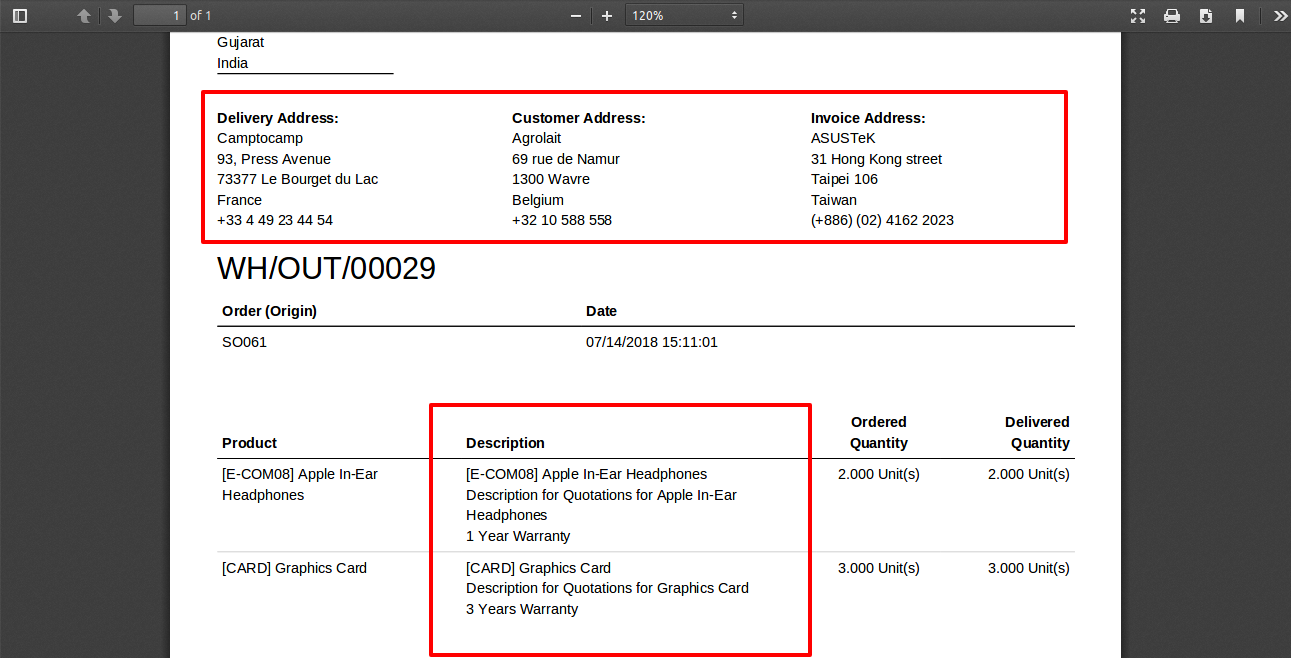1291x658 pixels.
Task: Select the Camptocamp company name
Action: [x=260, y=138]
